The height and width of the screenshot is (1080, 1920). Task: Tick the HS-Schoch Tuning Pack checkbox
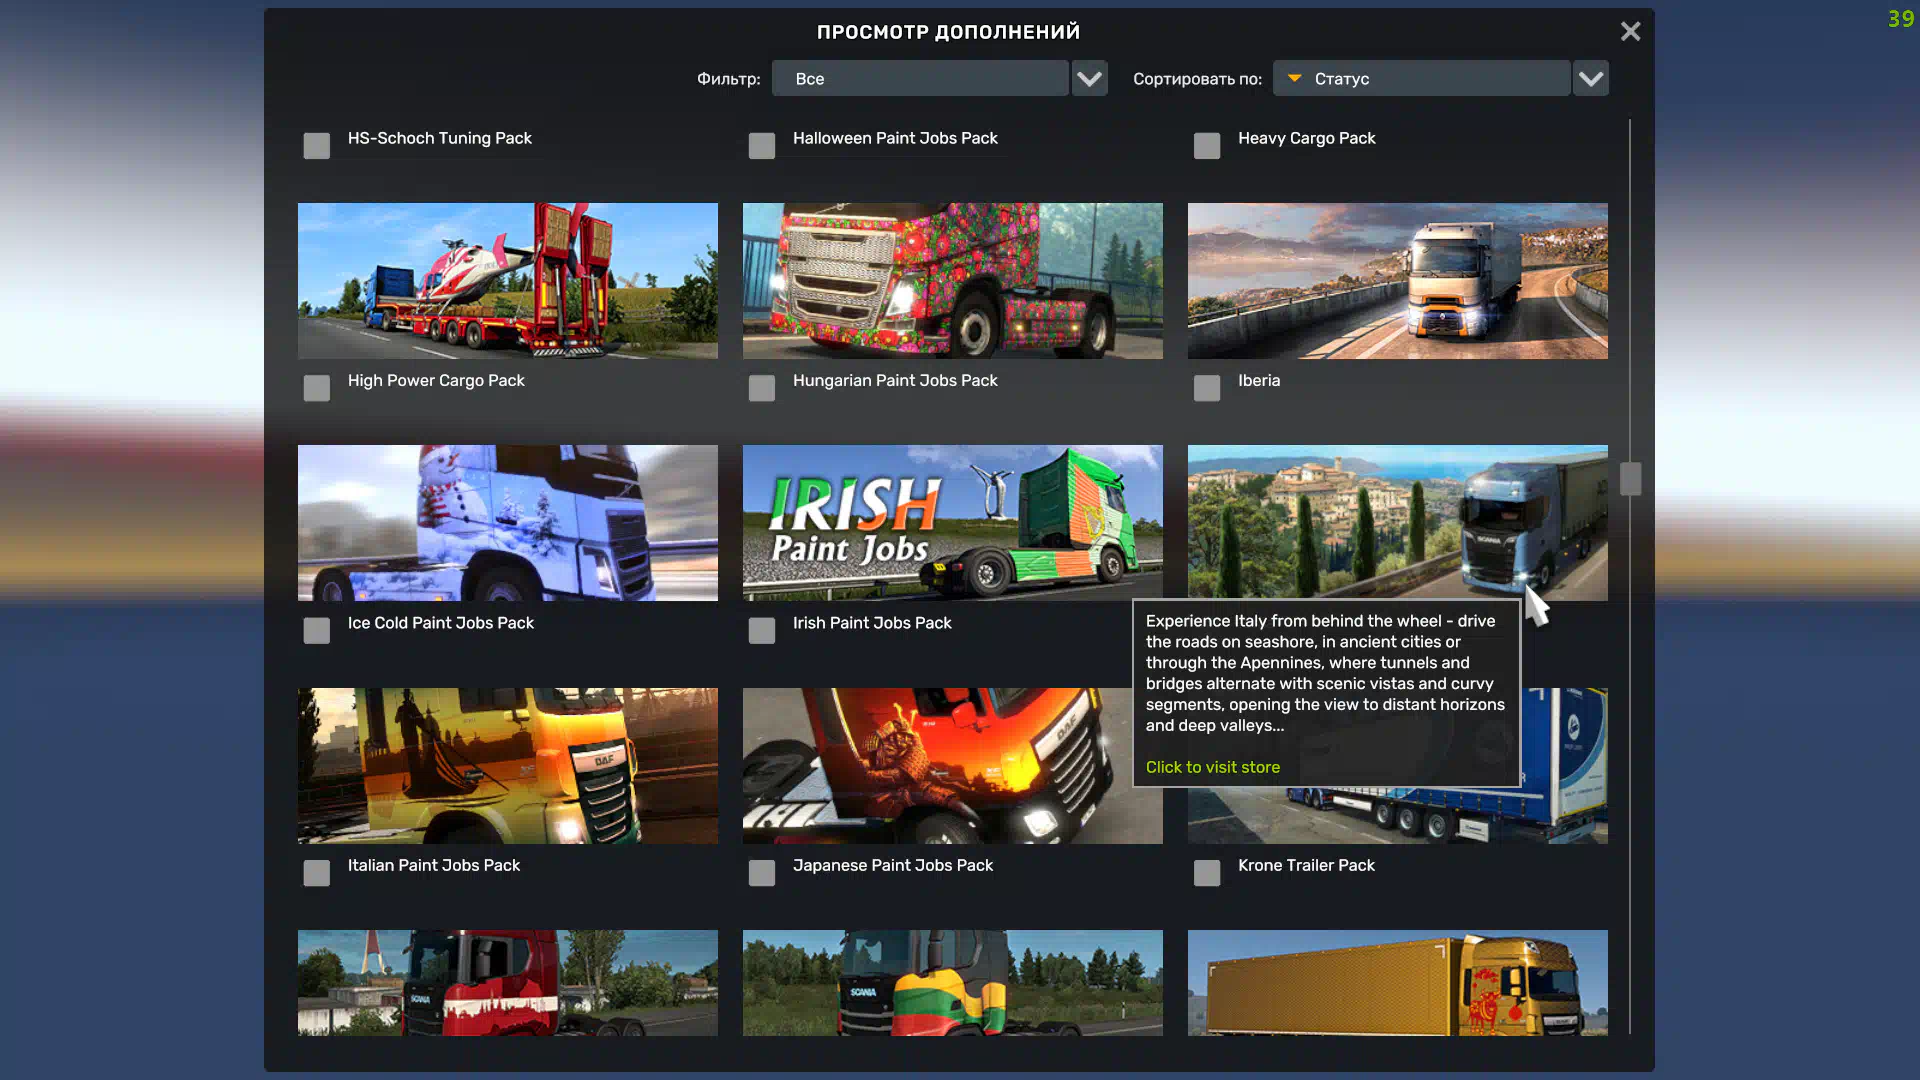coord(317,146)
